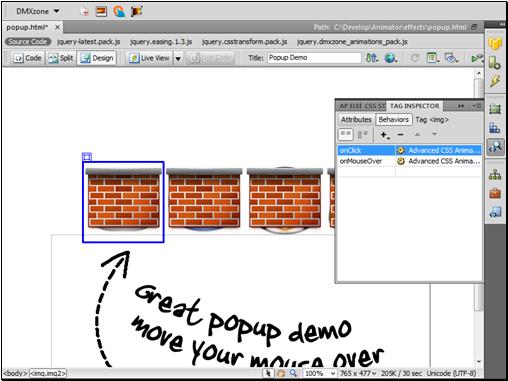
Task: Click the Refresh design view icon
Action: (415, 58)
